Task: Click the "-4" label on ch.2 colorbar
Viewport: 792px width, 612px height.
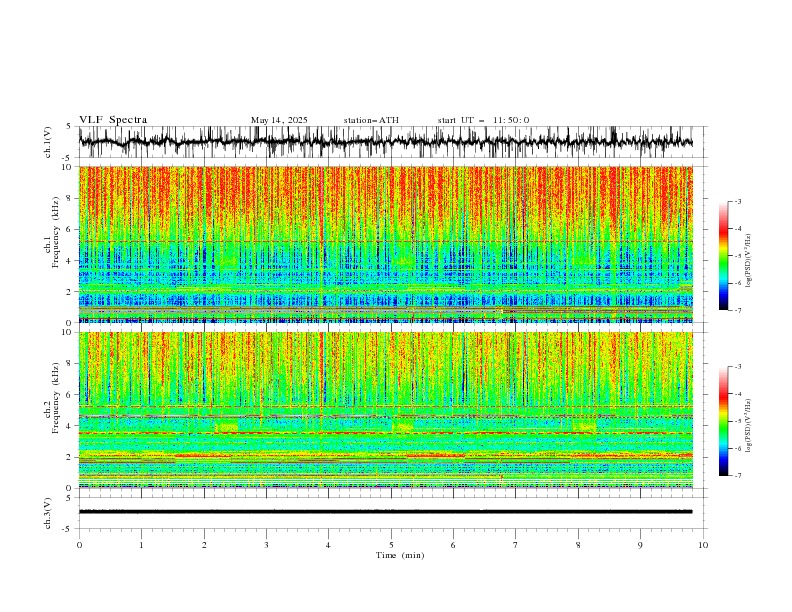Action: [x=738, y=394]
